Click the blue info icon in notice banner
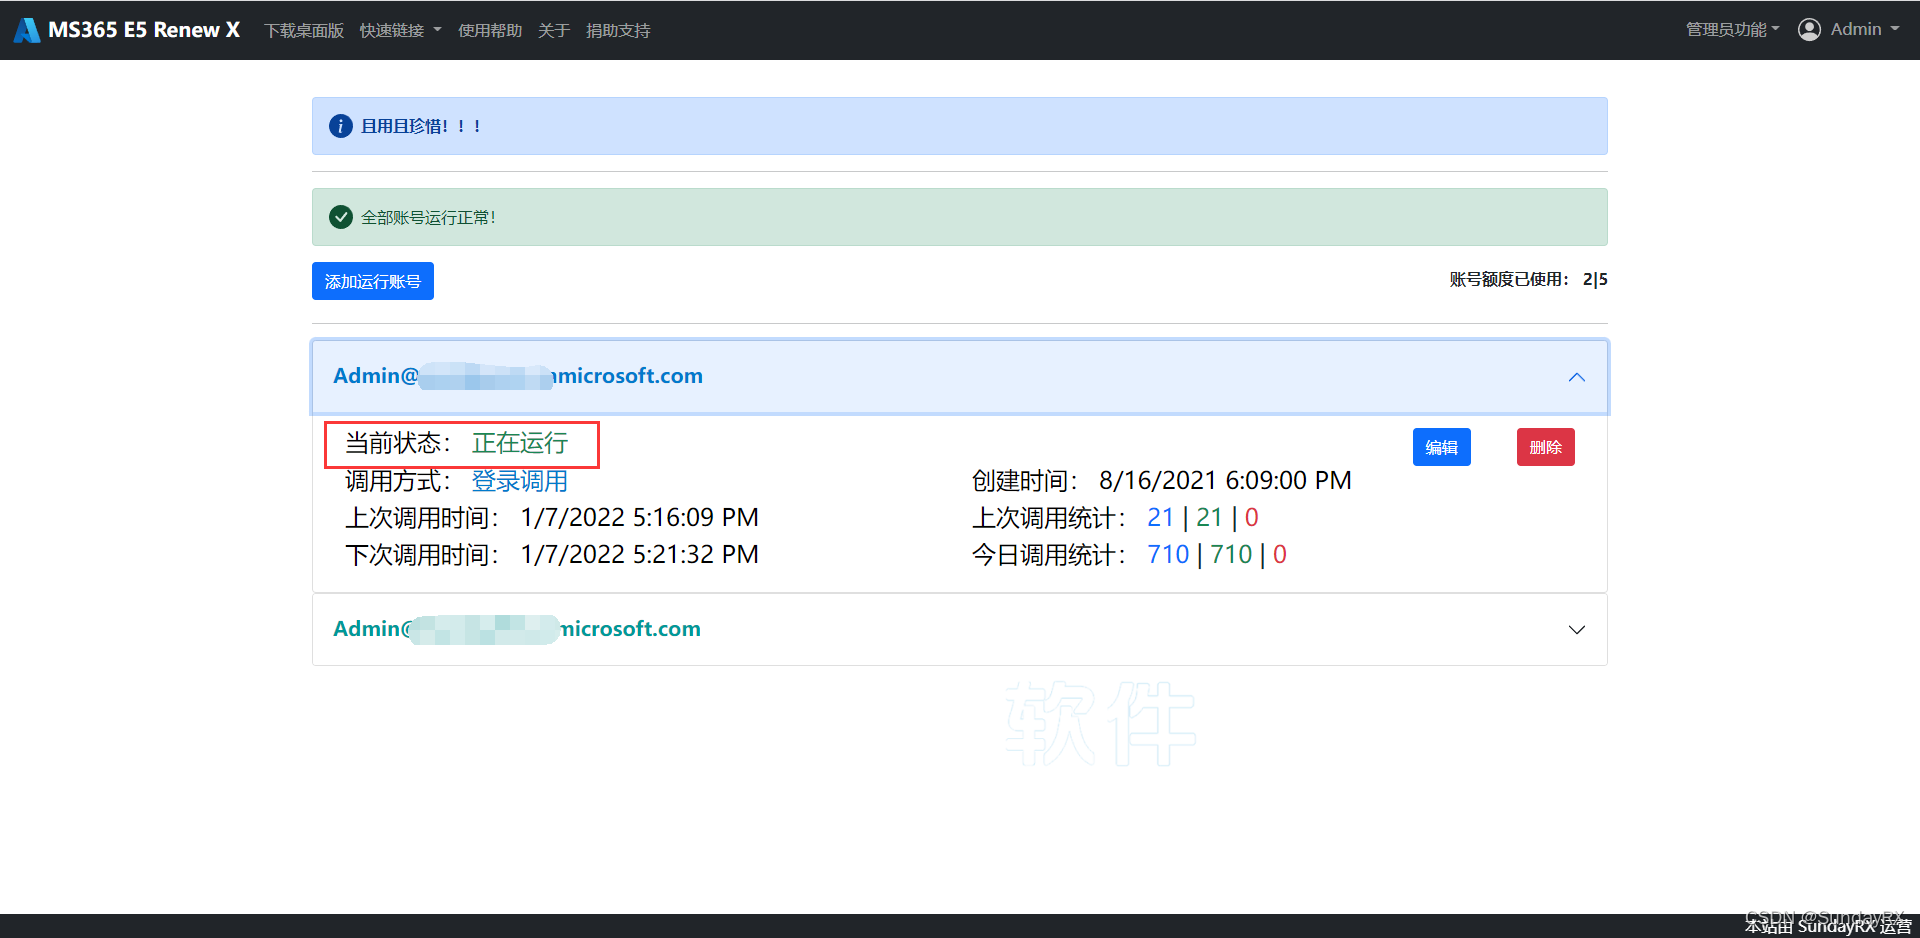Viewport: 1920px width, 938px height. 341,126
